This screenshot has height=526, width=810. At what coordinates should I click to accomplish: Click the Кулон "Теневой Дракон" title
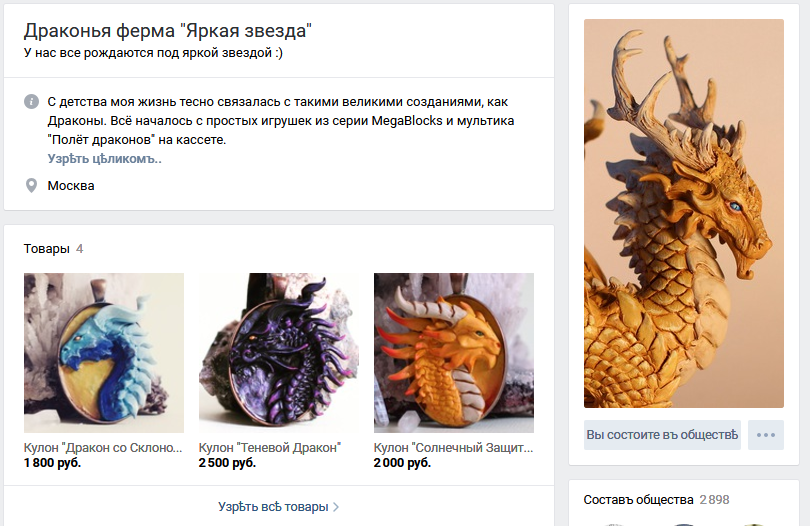pos(270,448)
